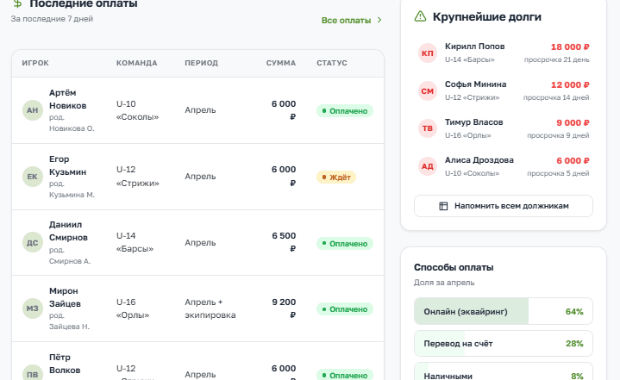The image size is (620, 380).
Task: Click АД avatar of Алиса Дроздова
Action: coord(427,166)
